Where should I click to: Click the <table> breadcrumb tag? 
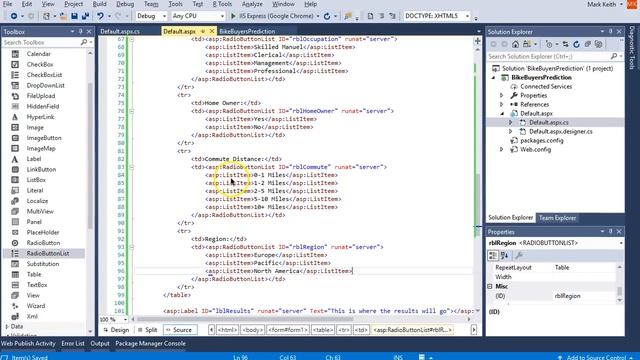click(x=323, y=330)
